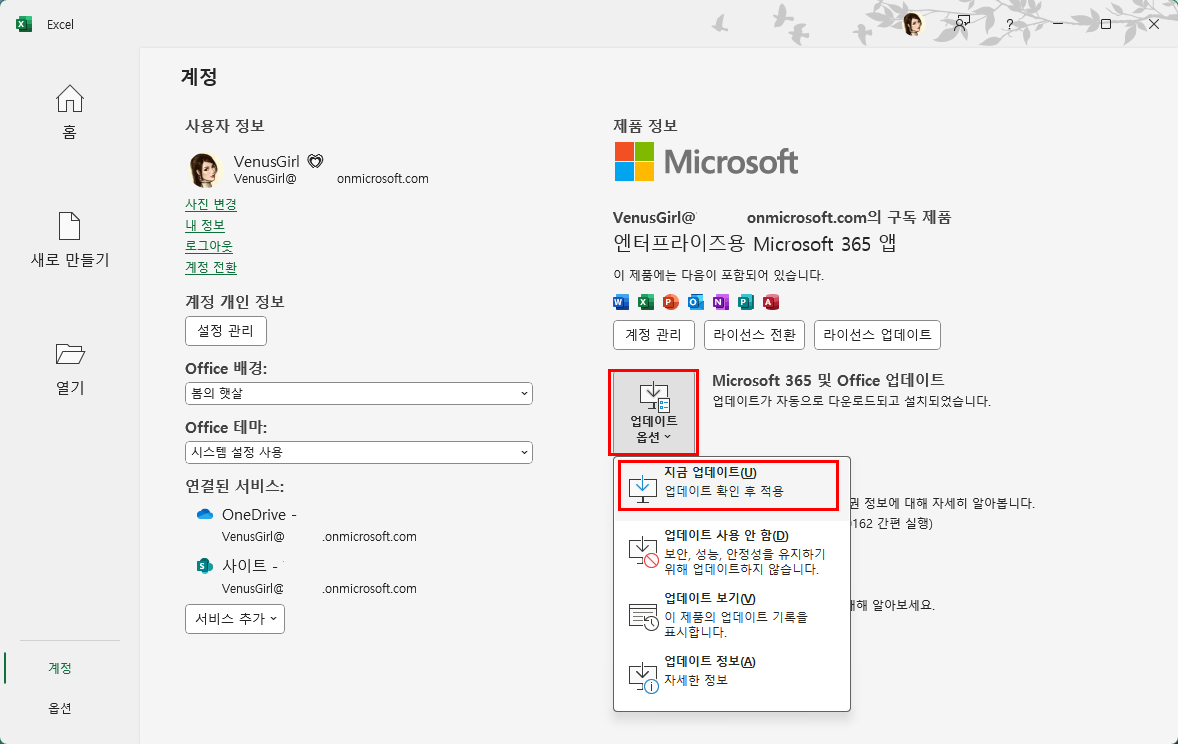Click the PowerPoint app icon

tap(670, 302)
